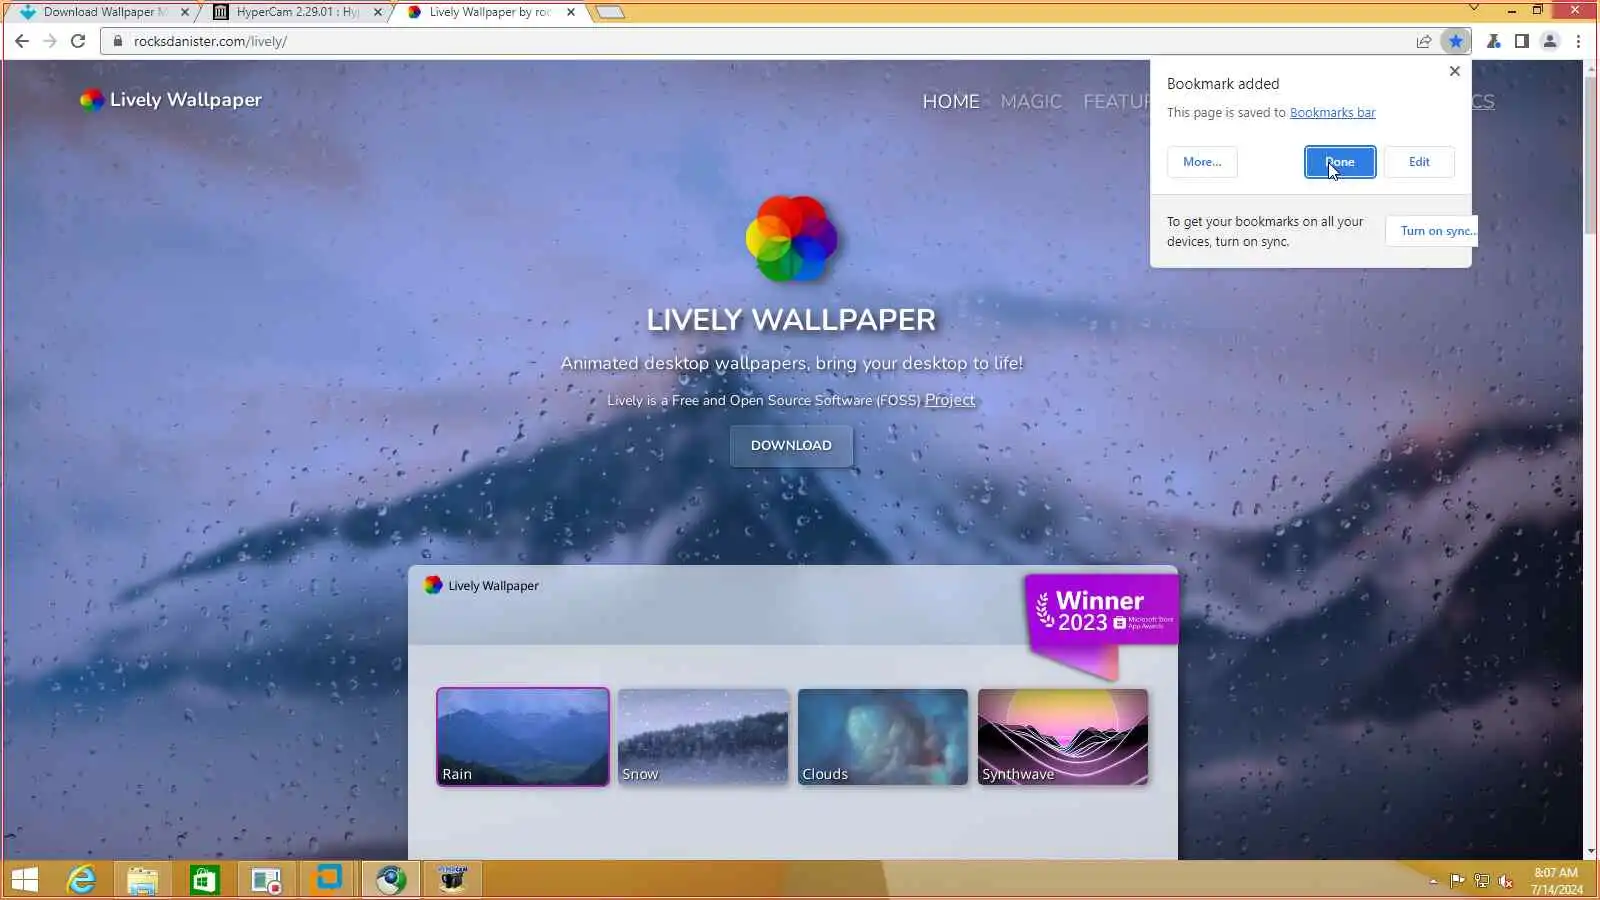The width and height of the screenshot is (1600, 900).
Task: Close the Lively Wallpaper tab
Action: tap(571, 12)
